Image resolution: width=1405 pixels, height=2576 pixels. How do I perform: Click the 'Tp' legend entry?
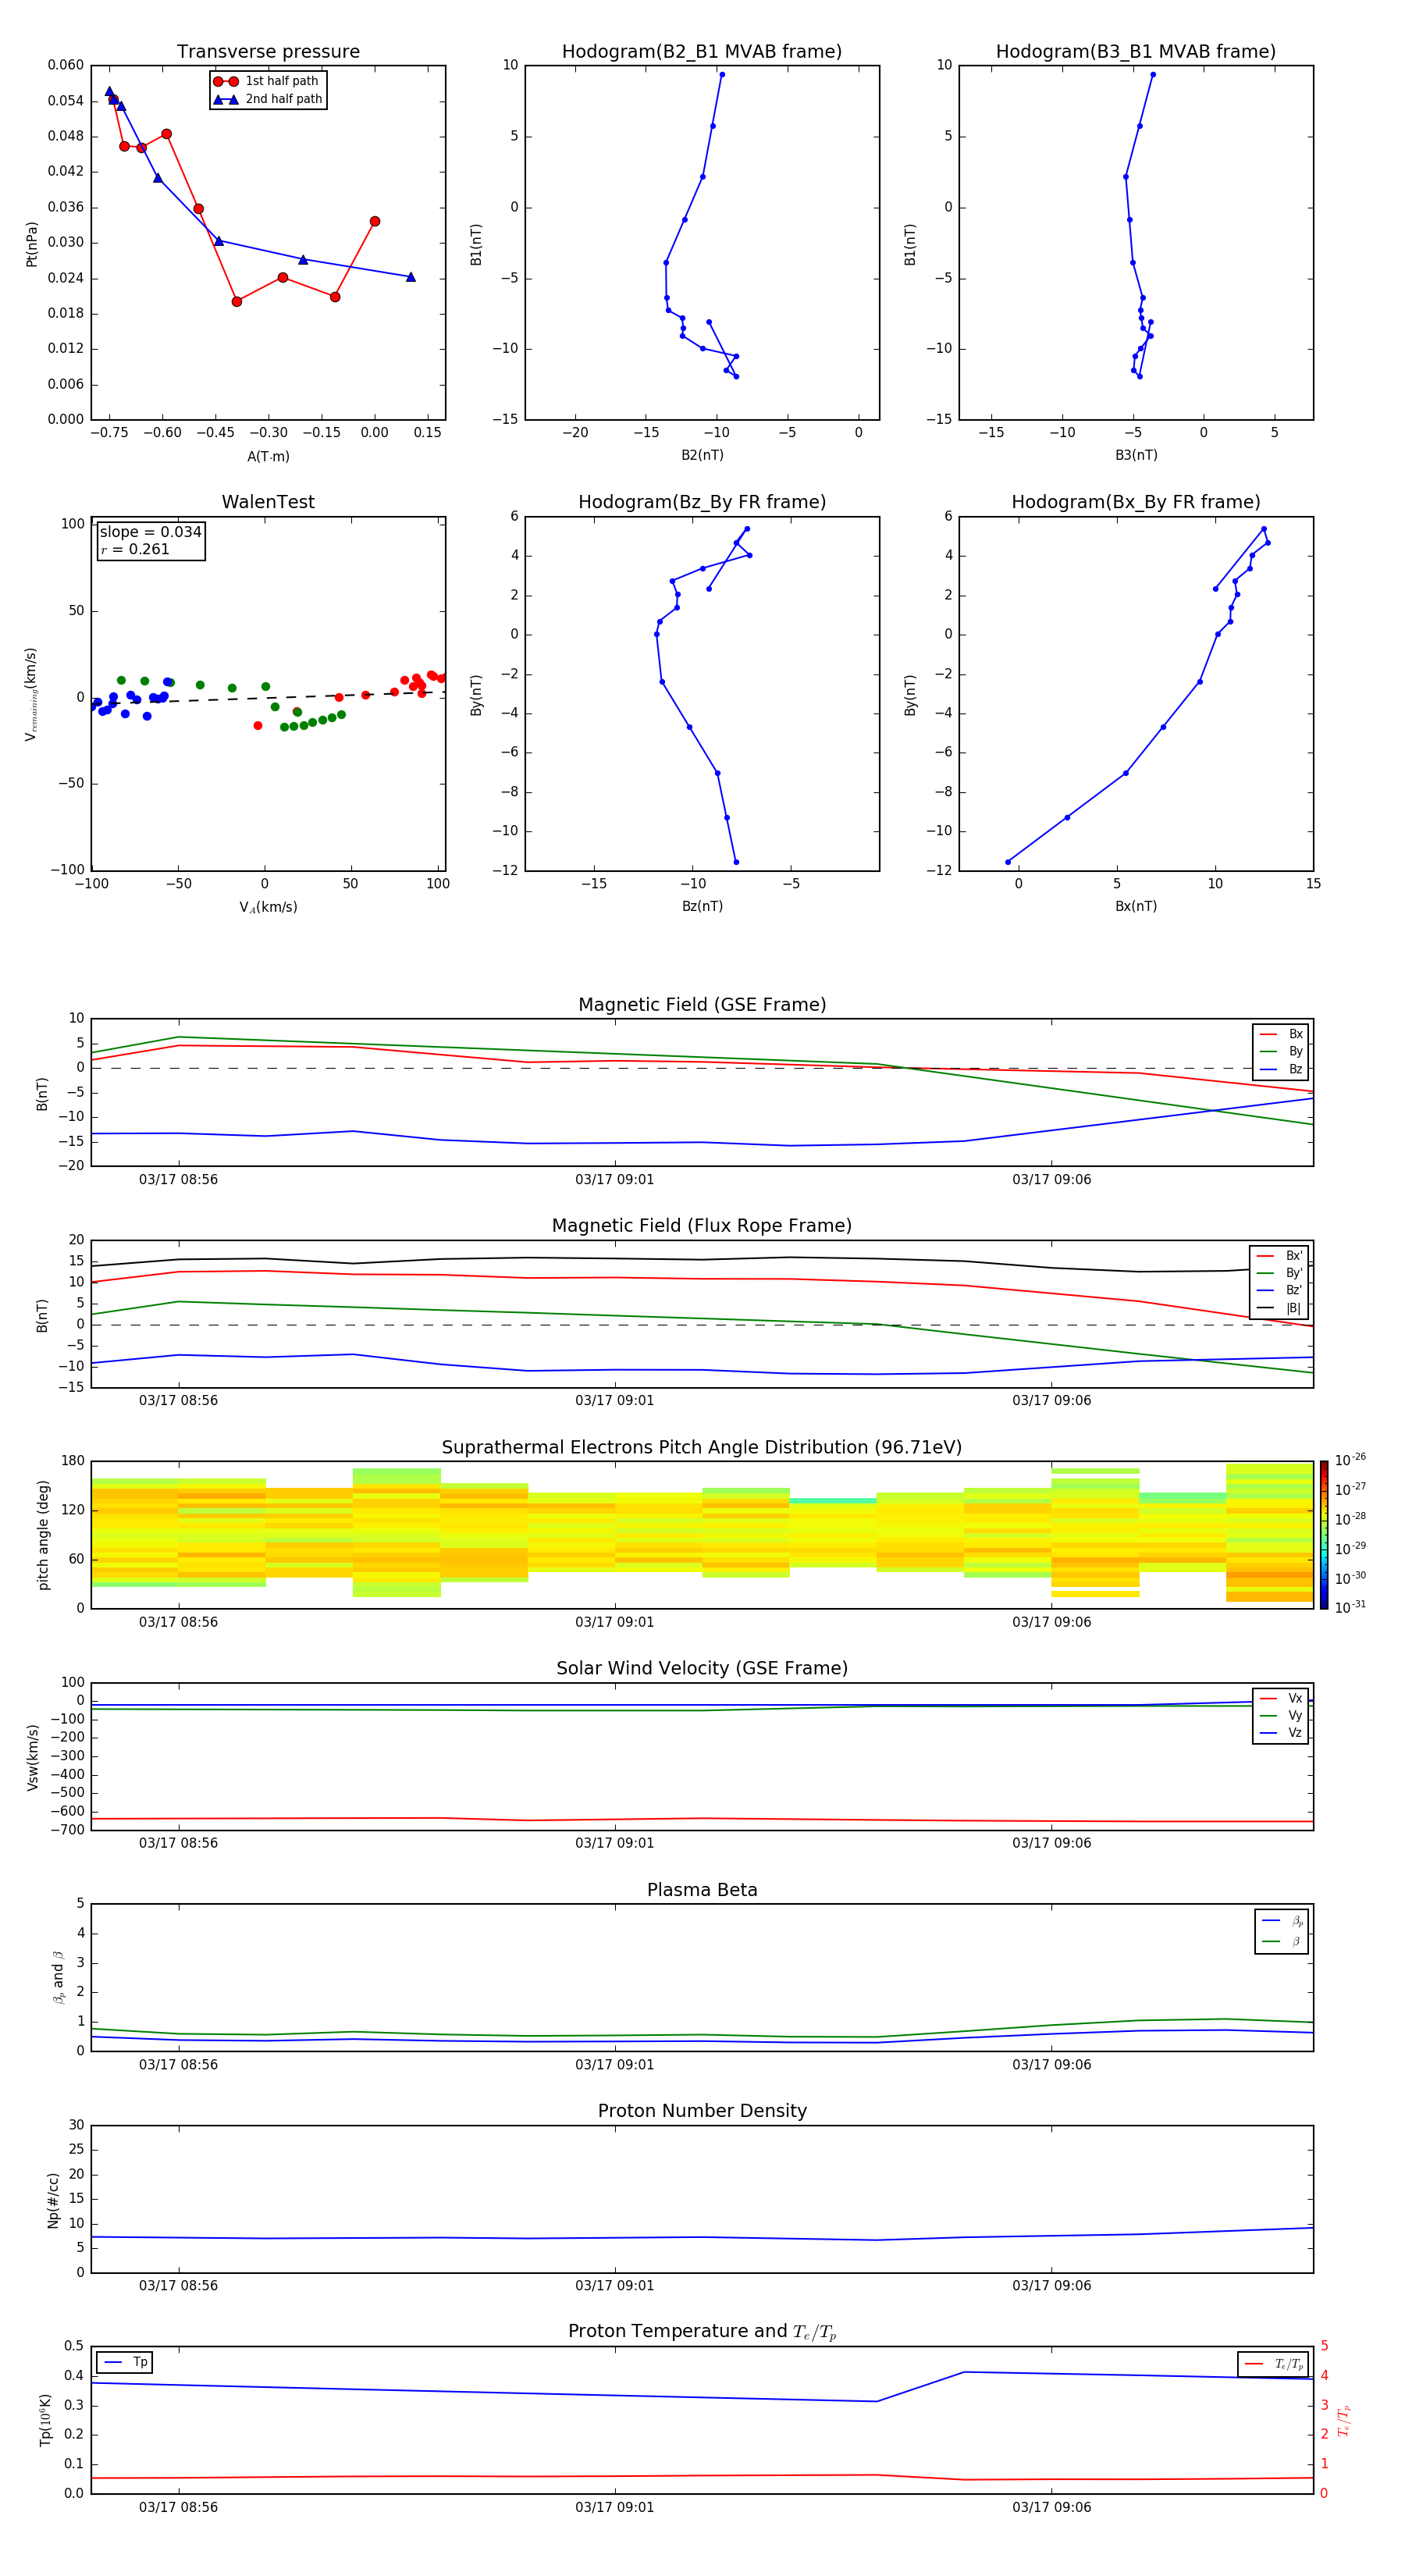click(125, 2363)
